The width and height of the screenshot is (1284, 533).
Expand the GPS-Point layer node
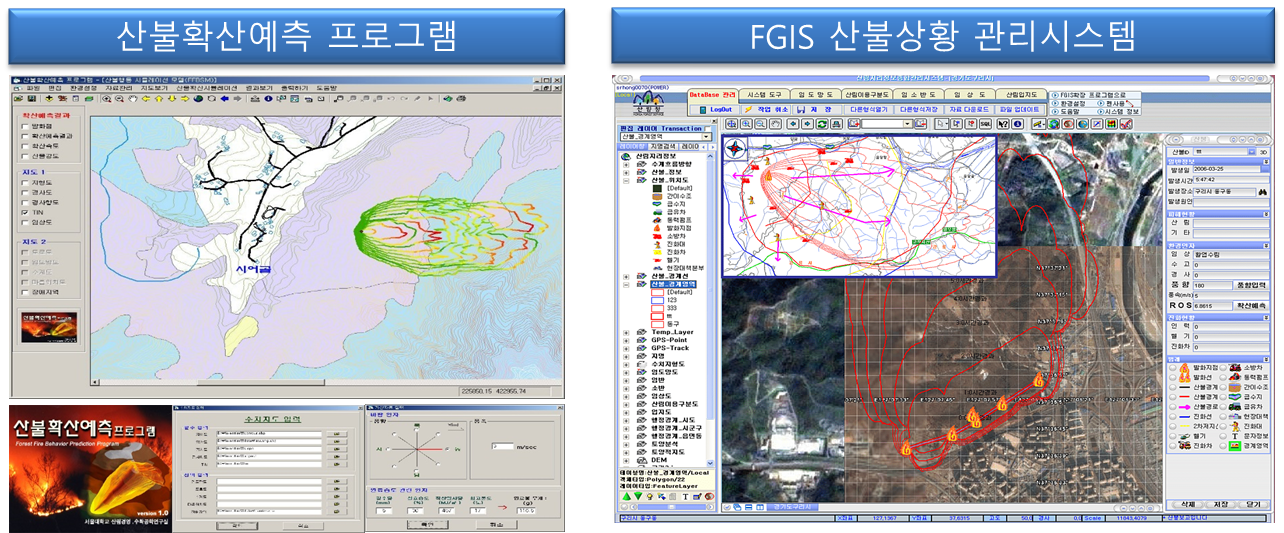[626, 341]
